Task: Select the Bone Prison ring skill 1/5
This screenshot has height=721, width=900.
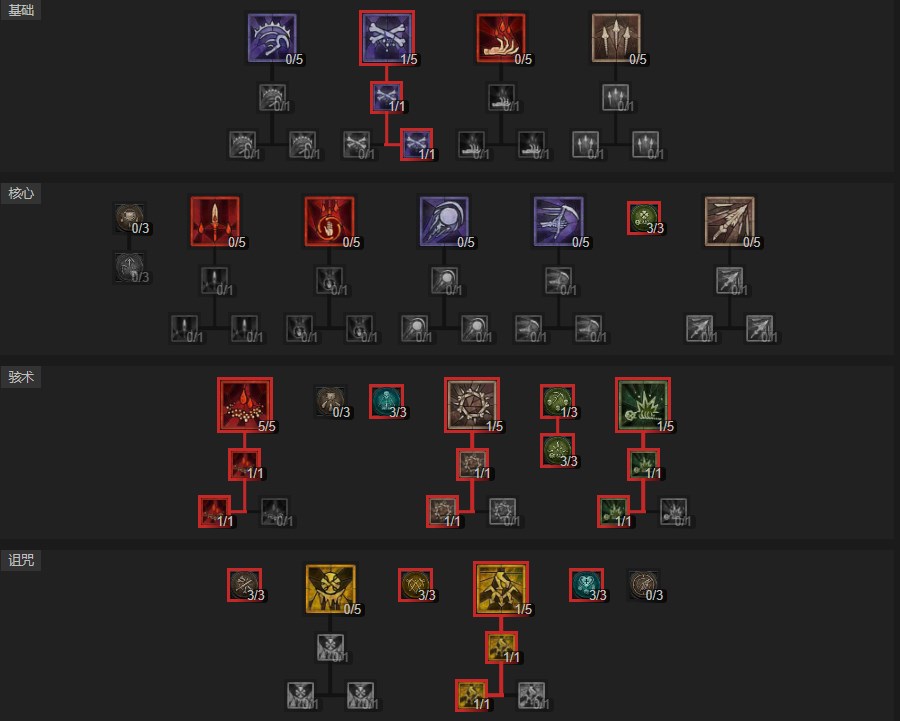Action: [x=472, y=405]
